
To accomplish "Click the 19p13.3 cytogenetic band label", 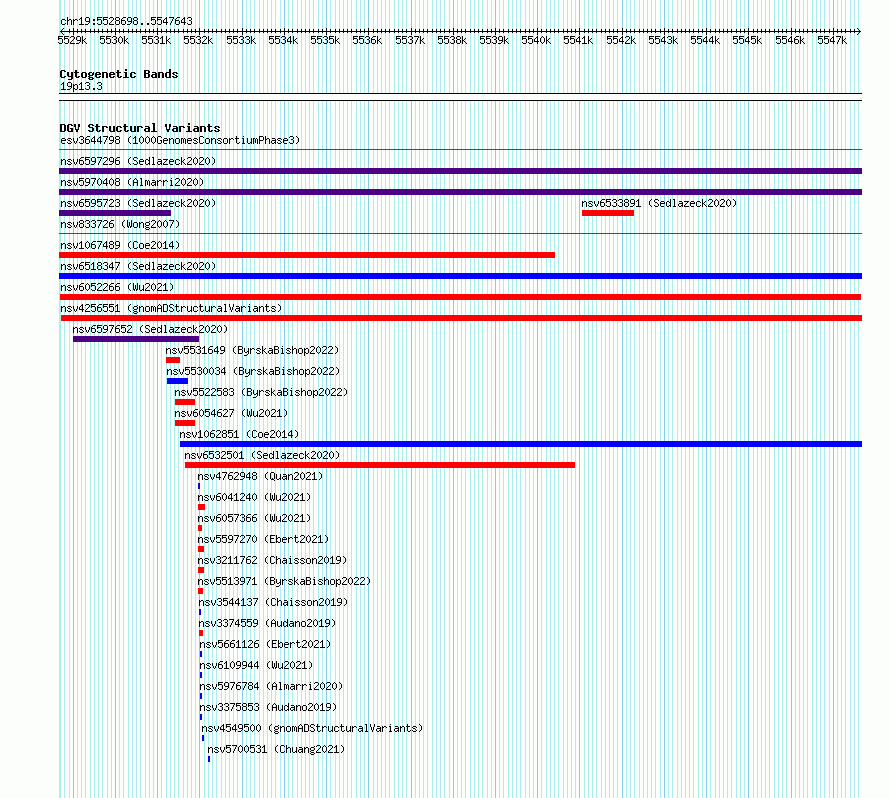I will click(x=81, y=86).
